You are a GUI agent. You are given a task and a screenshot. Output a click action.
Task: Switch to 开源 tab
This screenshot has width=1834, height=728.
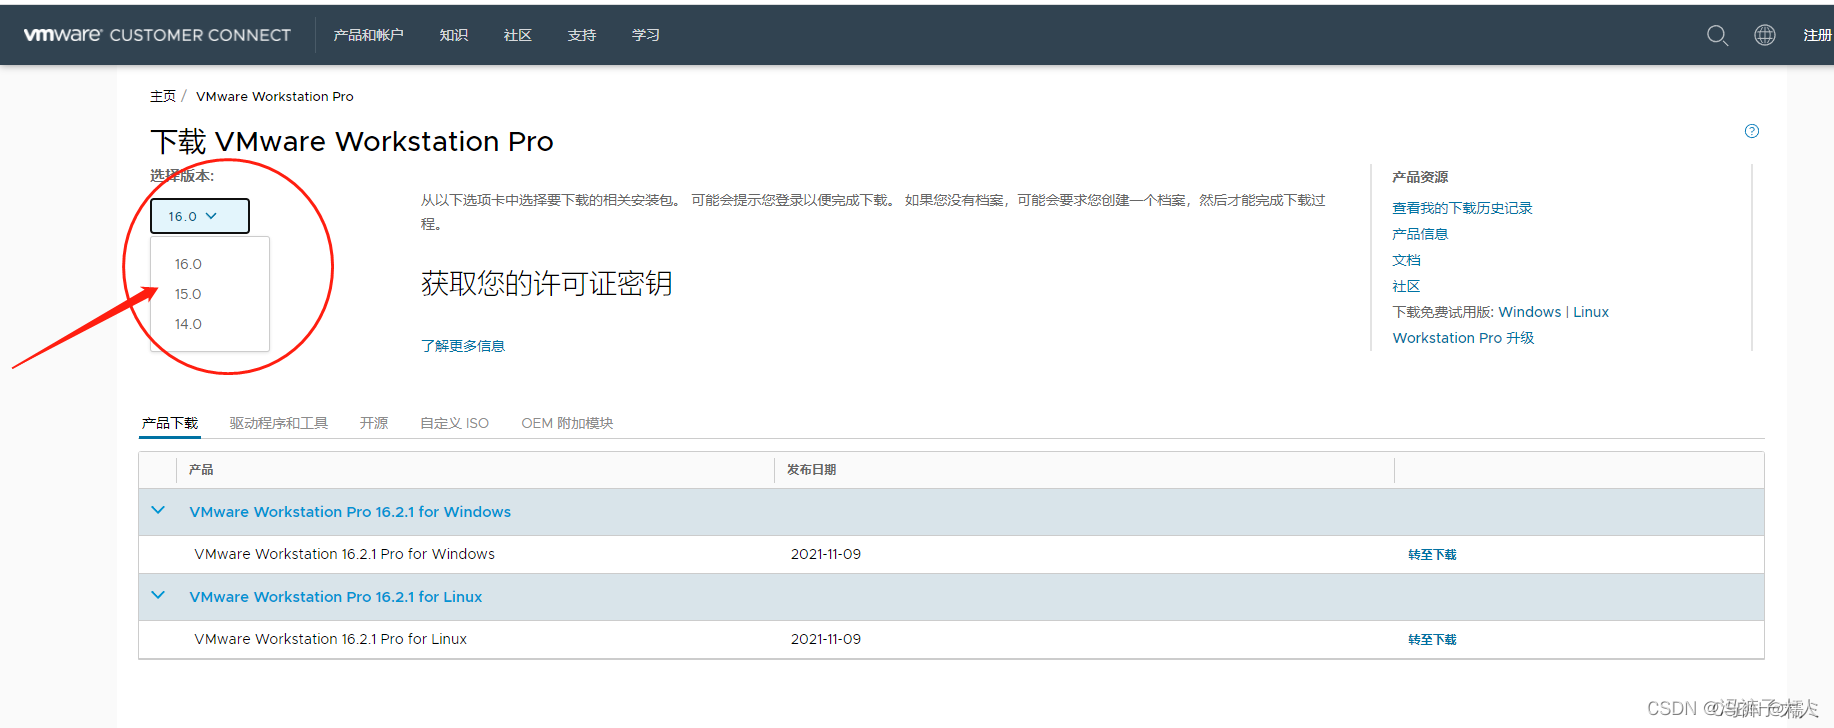click(x=374, y=423)
